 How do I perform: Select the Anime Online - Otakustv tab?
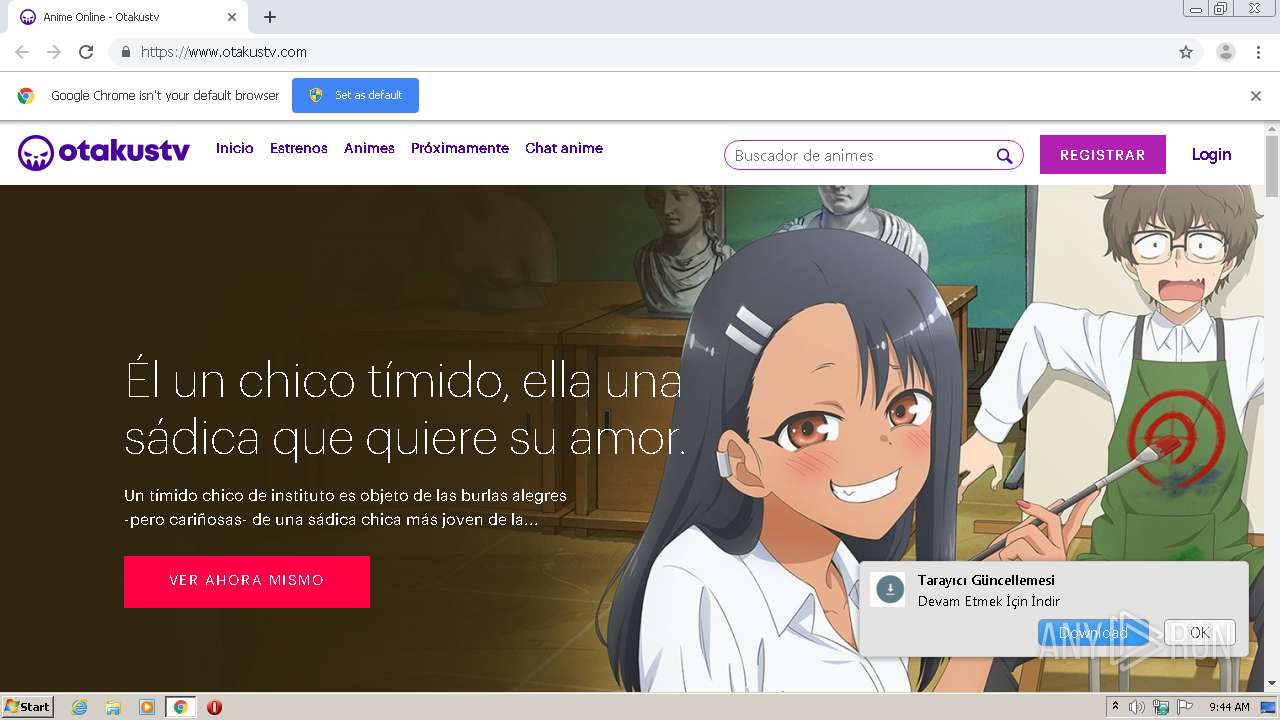tap(128, 17)
